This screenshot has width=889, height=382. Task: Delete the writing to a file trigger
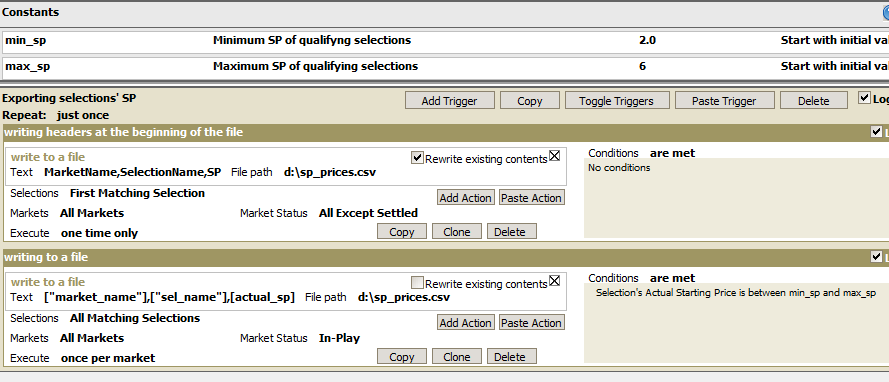pyautogui.click(x=510, y=356)
